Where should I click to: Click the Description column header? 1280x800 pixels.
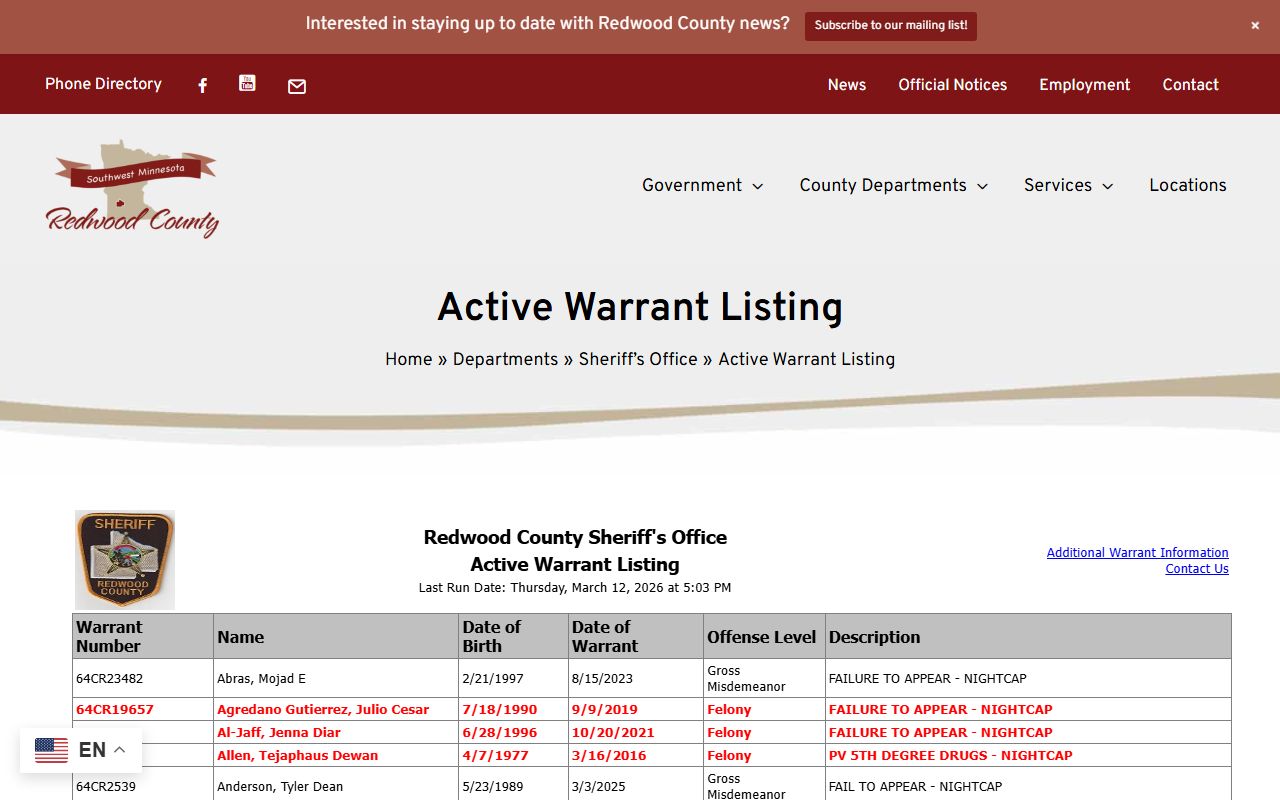(1028, 636)
